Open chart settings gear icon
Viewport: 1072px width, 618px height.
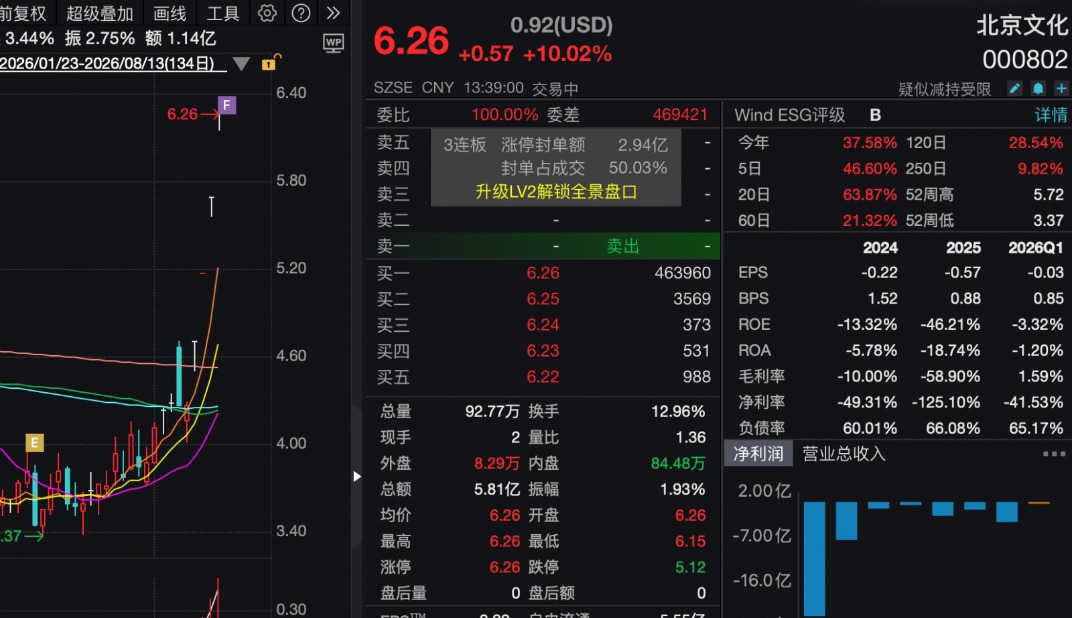coord(267,13)
